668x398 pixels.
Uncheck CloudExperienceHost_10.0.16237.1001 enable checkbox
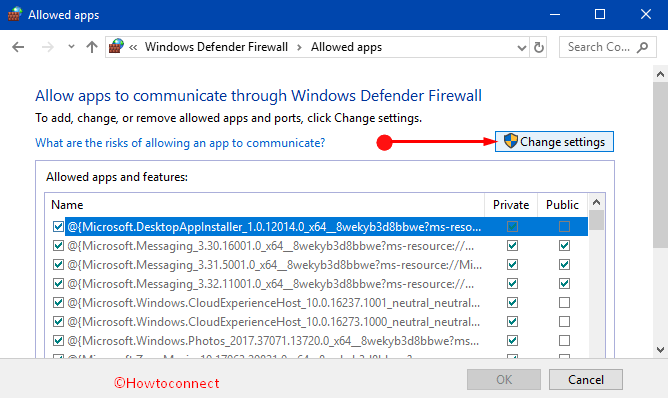tap(58, 303)
